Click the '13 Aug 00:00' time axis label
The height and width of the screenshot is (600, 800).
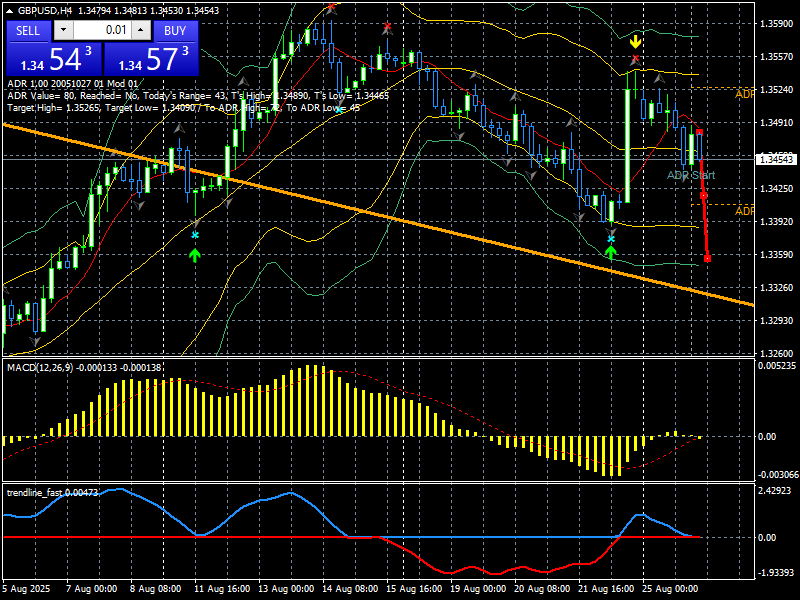(x=286, y=588)
